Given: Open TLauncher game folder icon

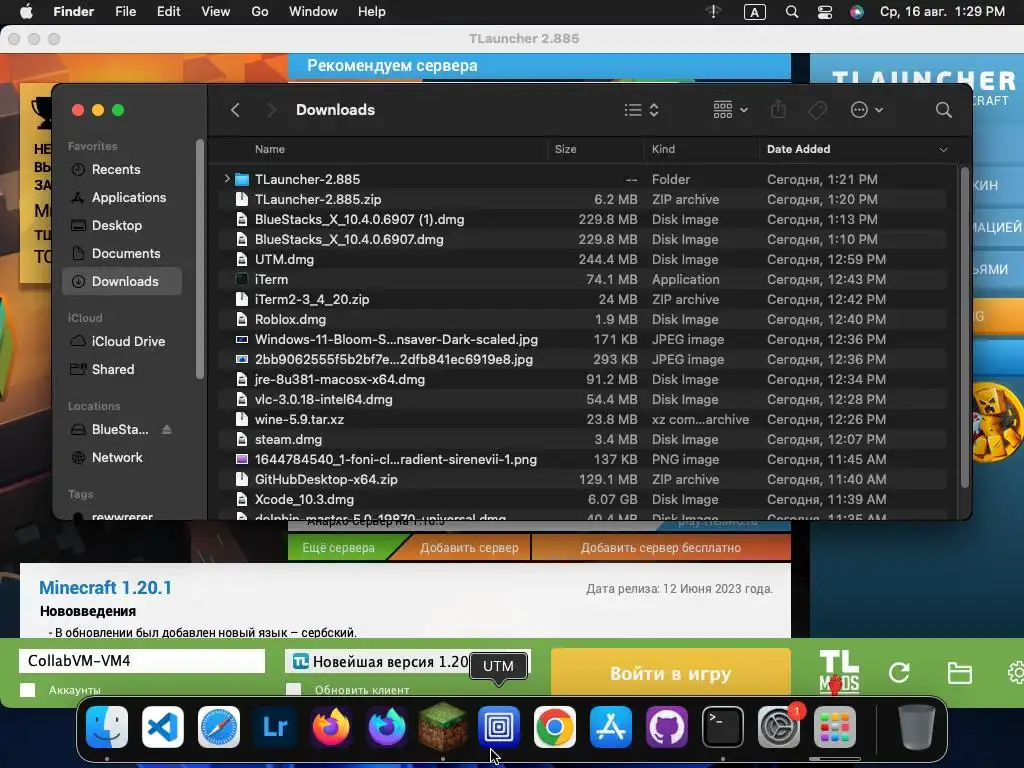Looking at the screenshot, I should point(959,673).
